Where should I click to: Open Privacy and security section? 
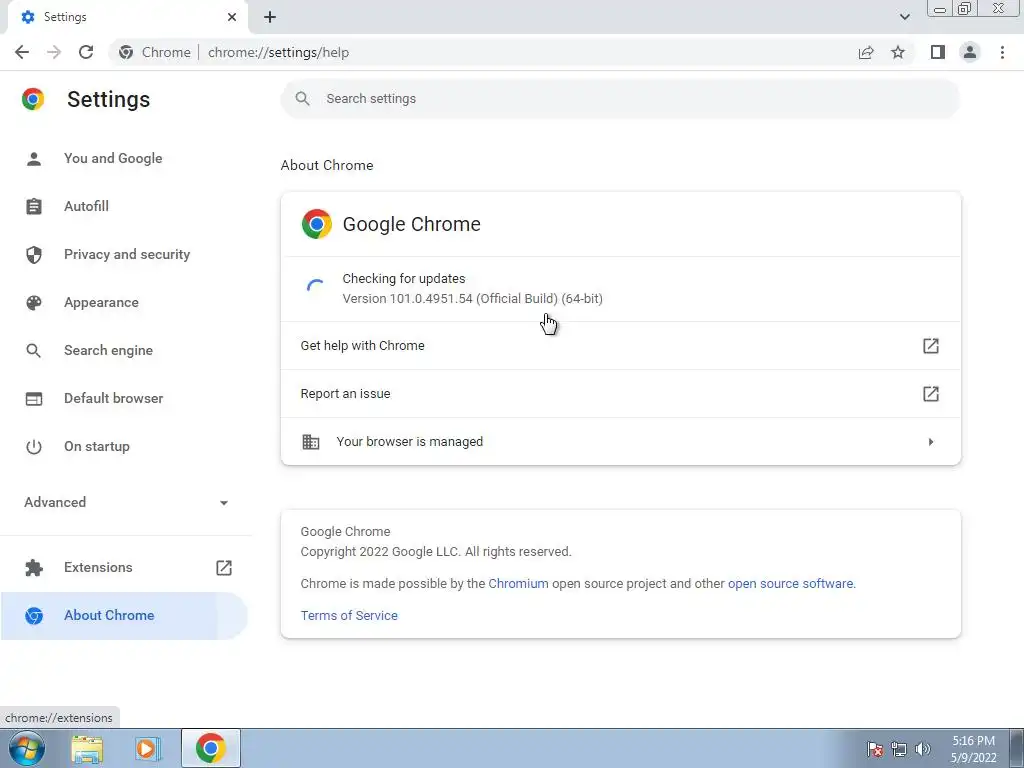pos(127,255)
